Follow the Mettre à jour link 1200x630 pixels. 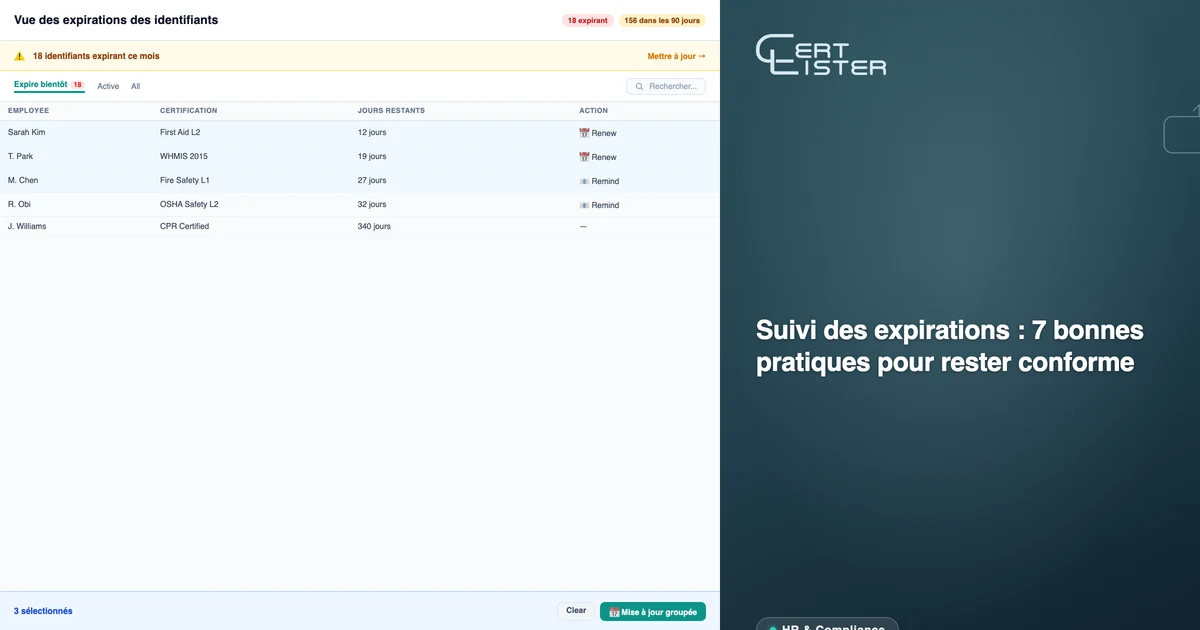677,56
